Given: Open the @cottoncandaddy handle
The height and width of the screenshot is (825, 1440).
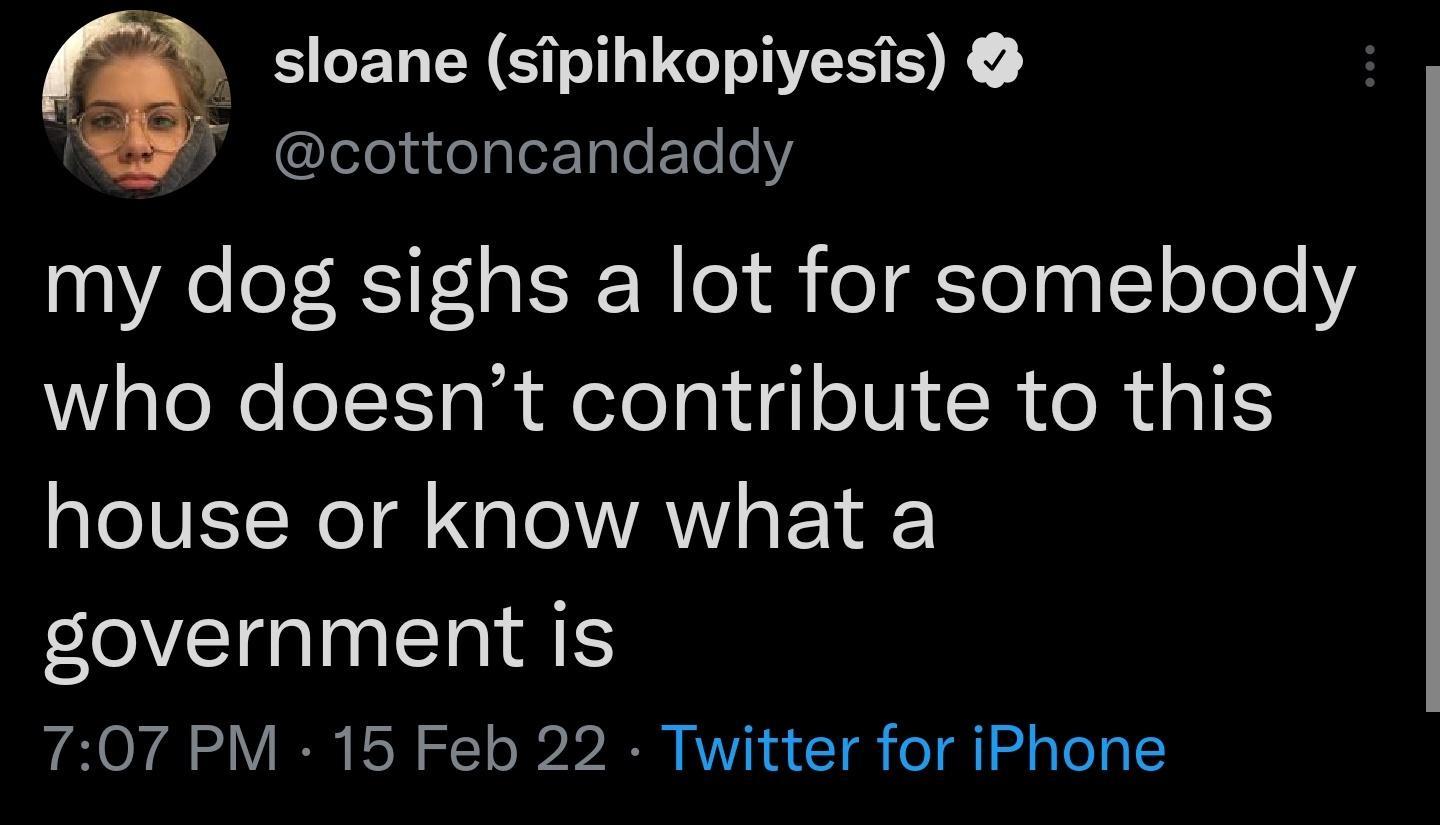Looking at the screenshot, I should (x=533, y=153).
